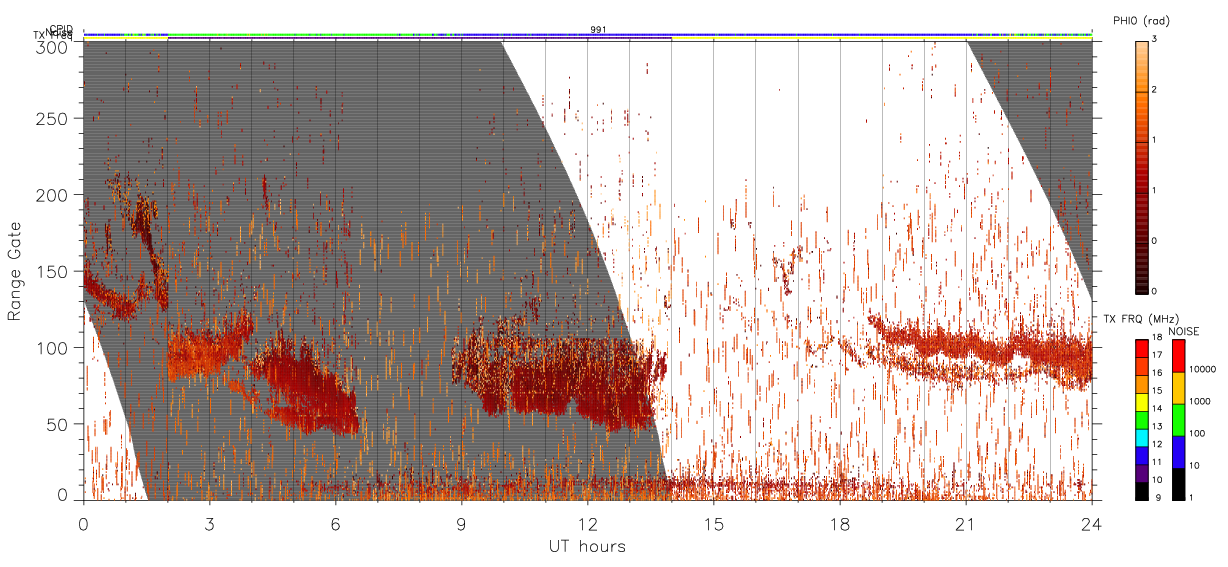Click the '9' label in the TX FRQ legend
The image size is (1228, 567).
pos(1158,497)
